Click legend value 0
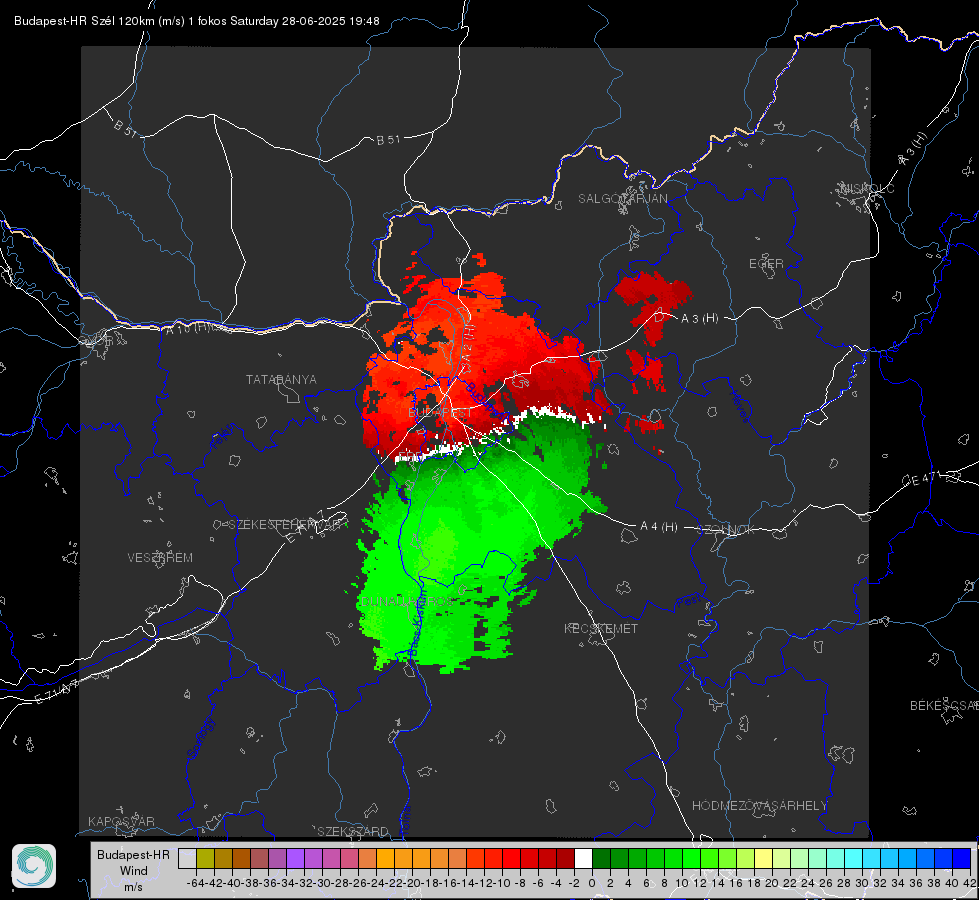Viewport: 979px width, 900px height. click(x=592, y=883)
